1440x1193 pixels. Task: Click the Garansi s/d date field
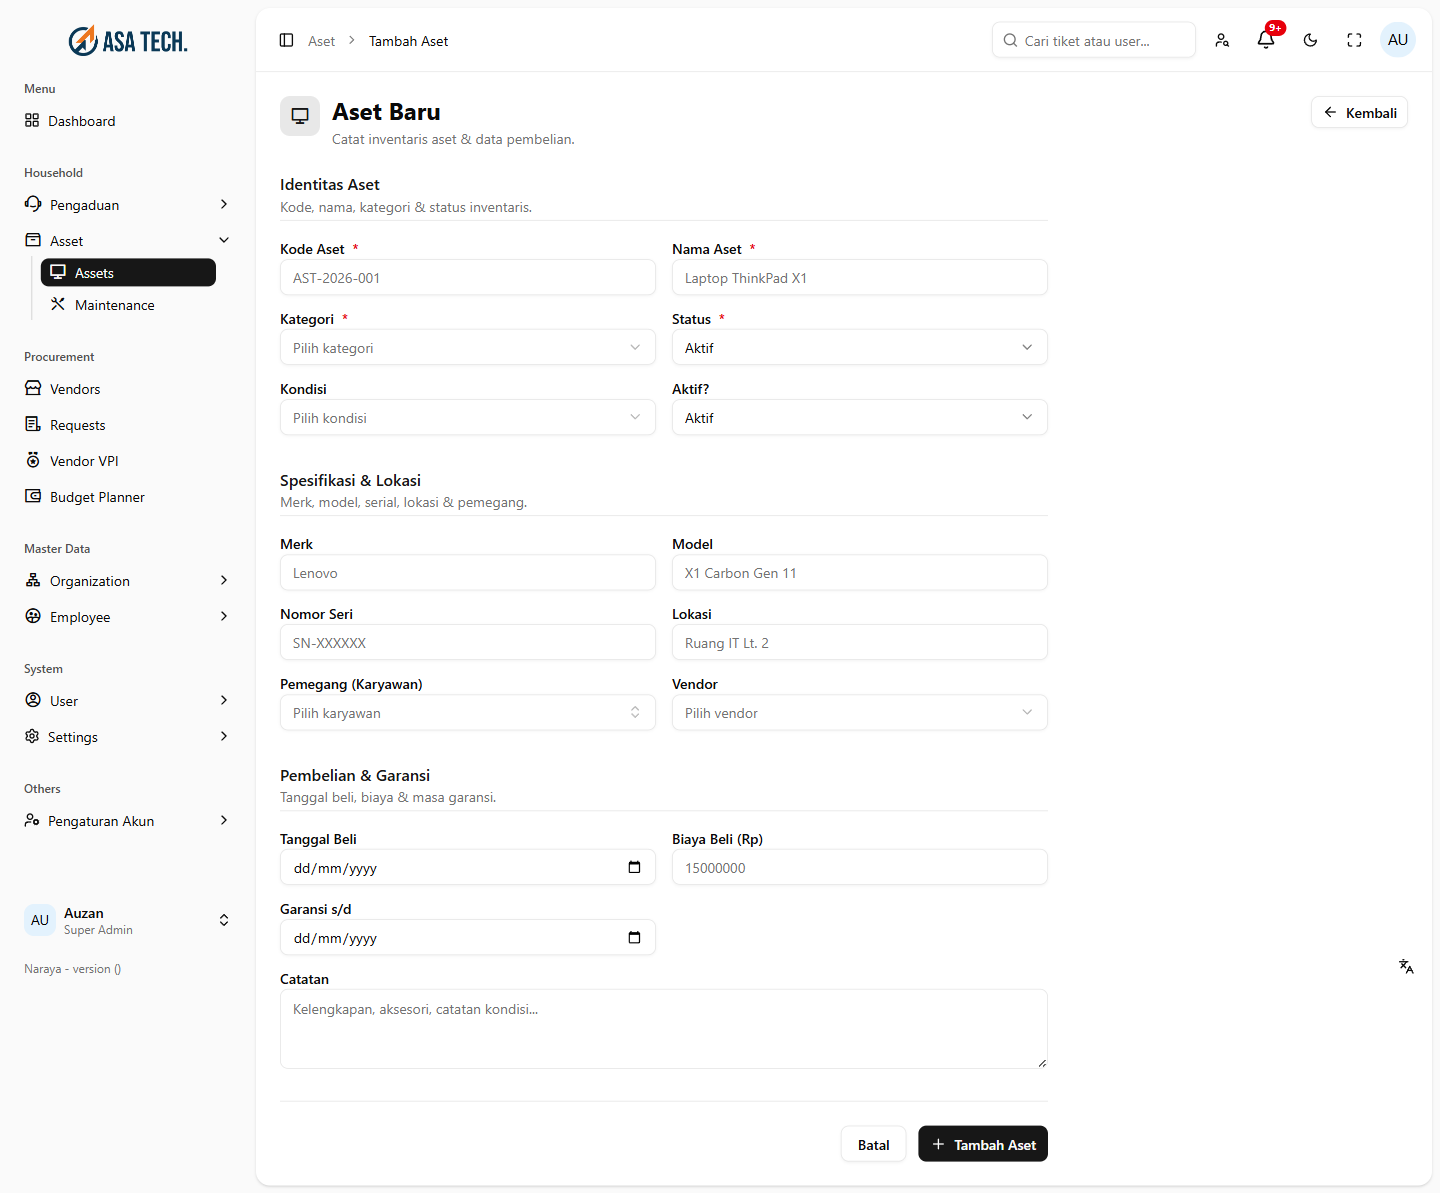coord(468,937)
